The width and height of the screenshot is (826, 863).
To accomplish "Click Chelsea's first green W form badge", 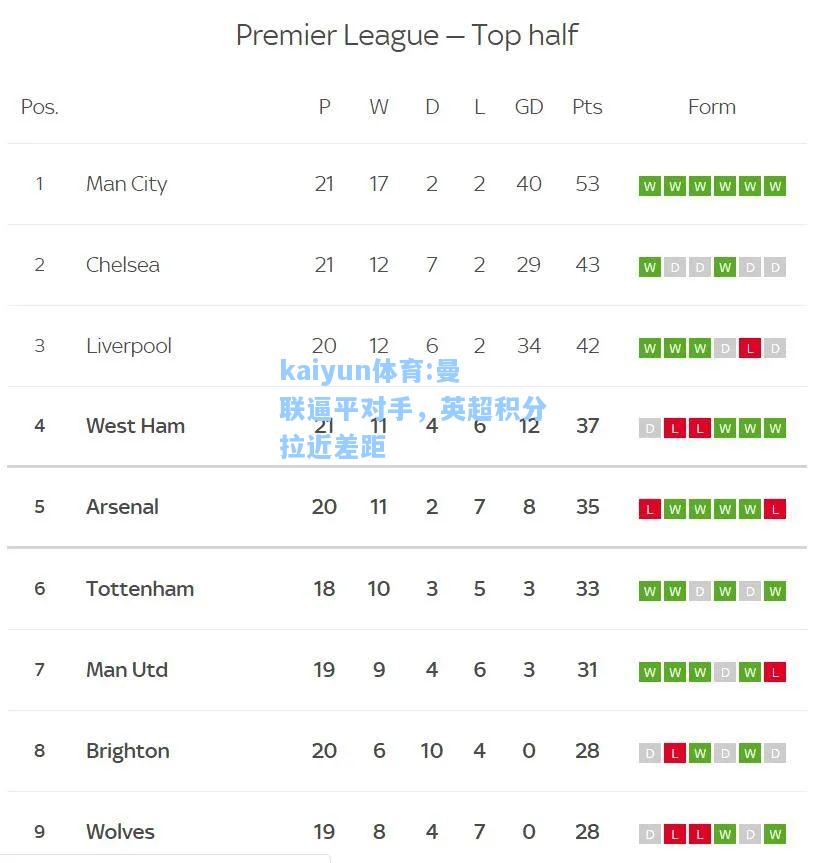I will coord(649,267).
